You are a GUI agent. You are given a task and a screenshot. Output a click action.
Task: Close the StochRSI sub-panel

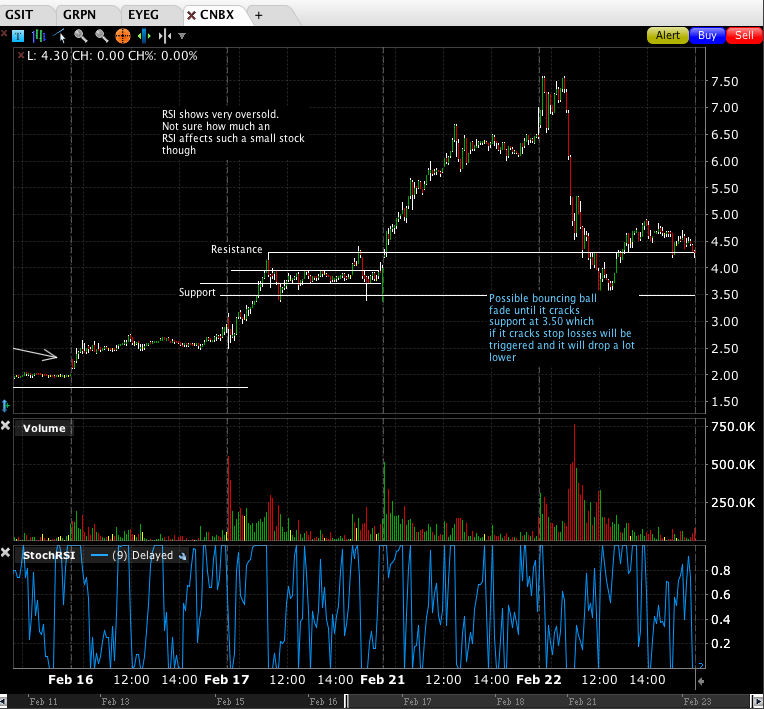click(x=5, y=553)
